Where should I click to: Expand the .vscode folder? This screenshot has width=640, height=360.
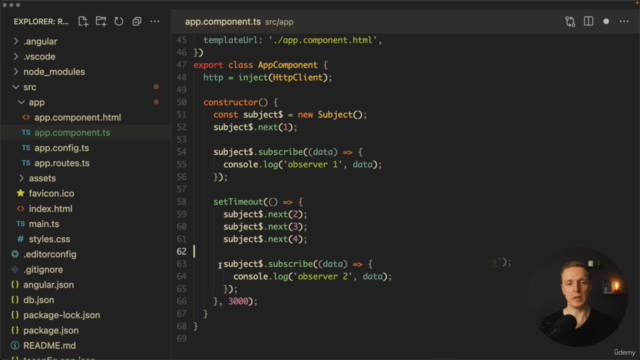(16, 56)
